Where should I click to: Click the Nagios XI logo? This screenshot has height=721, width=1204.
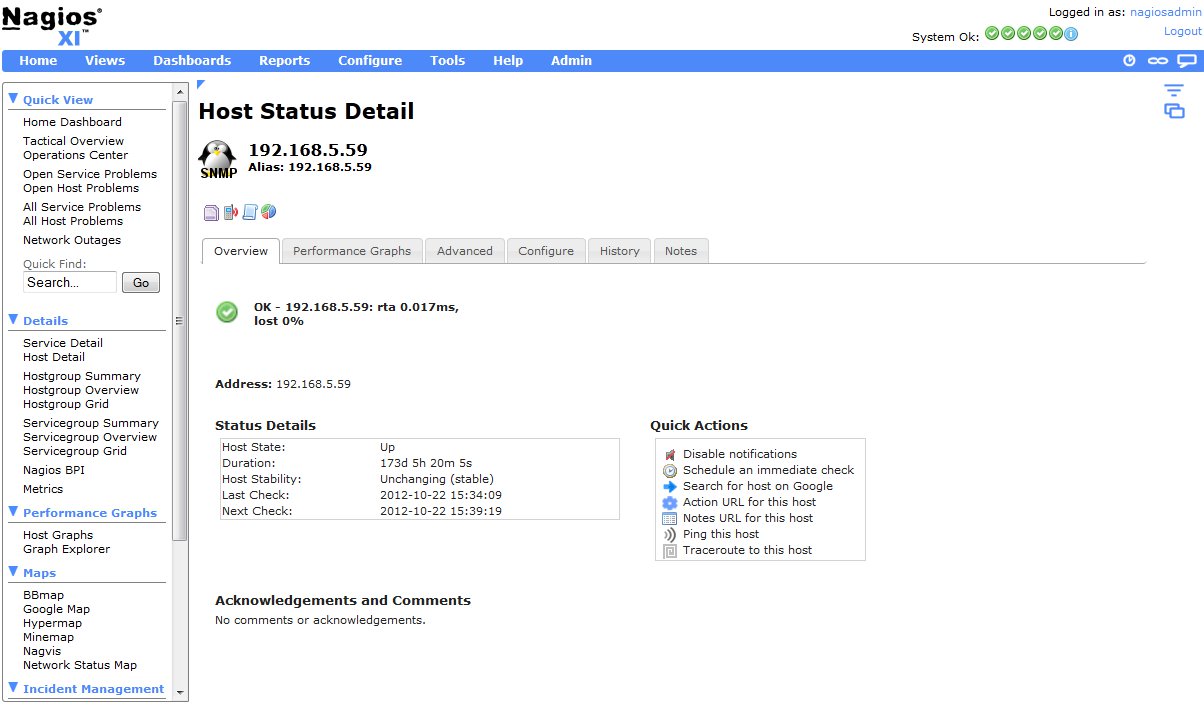(x=52, y=26)
